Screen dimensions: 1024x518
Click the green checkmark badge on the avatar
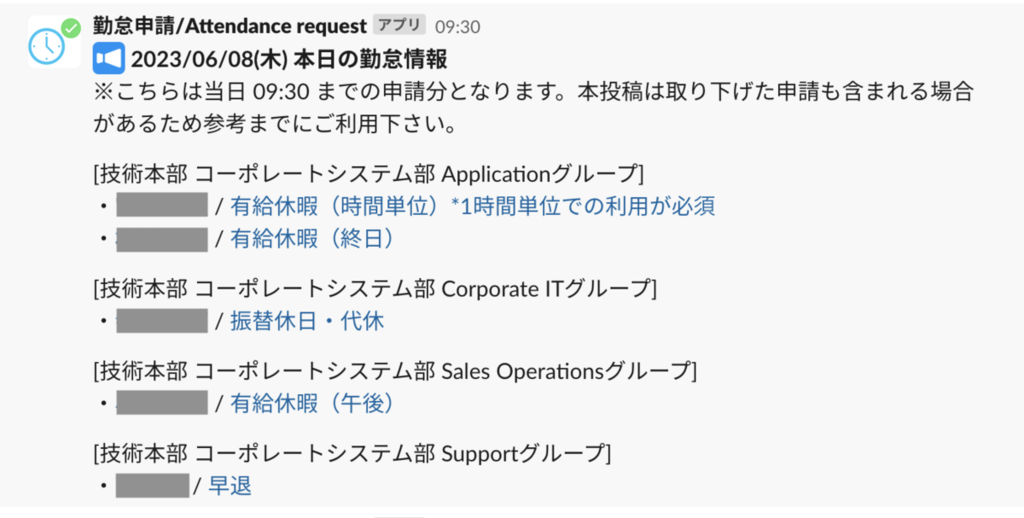pyautogui.click(x=71, y=28)
